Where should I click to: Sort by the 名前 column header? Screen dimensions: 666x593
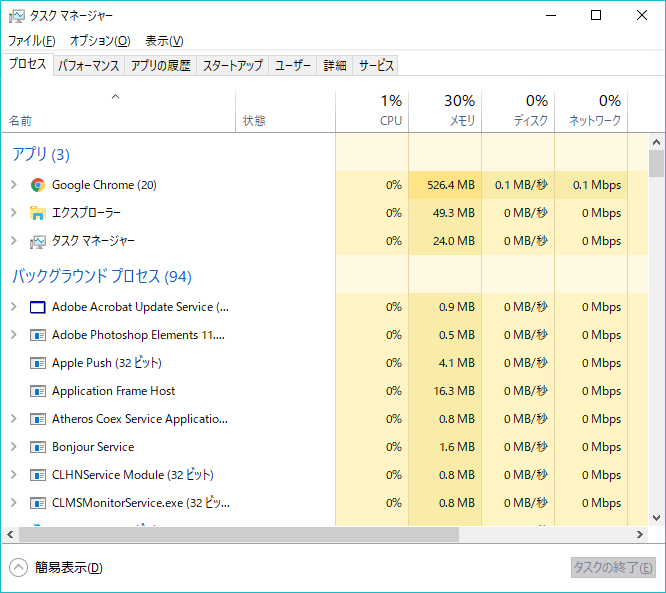[x=119, y=111]
